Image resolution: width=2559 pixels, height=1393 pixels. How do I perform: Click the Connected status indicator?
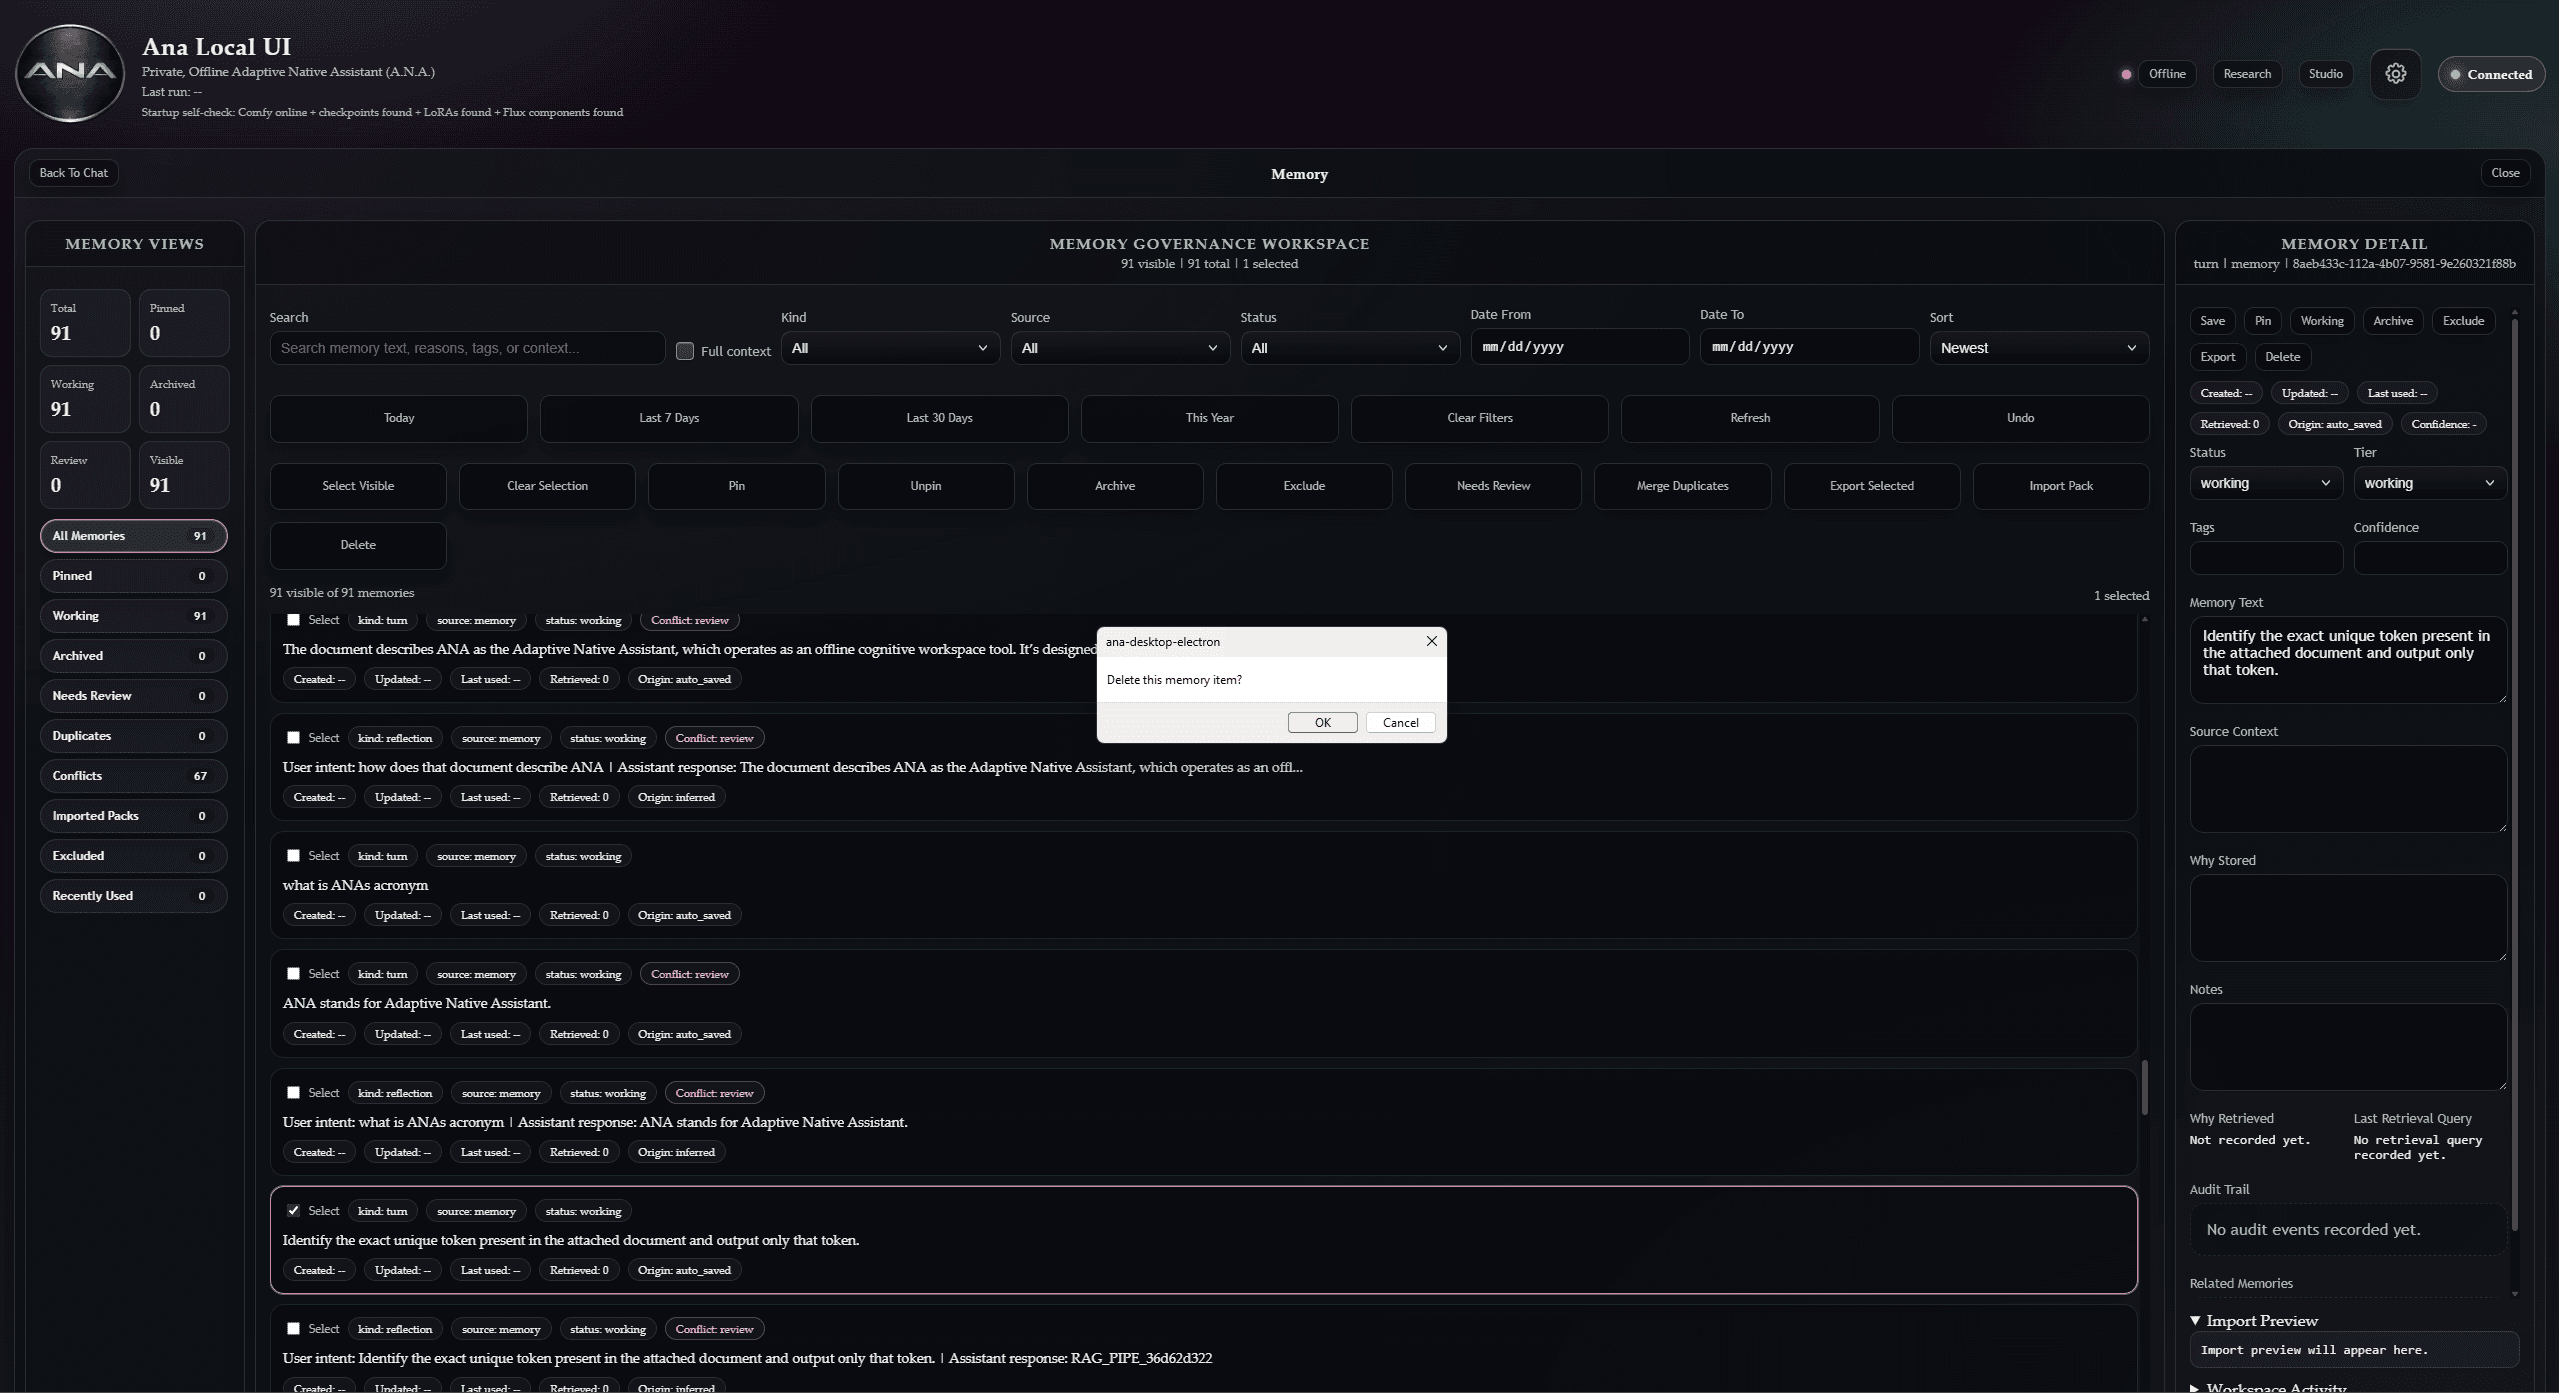tap(2490, 74)
